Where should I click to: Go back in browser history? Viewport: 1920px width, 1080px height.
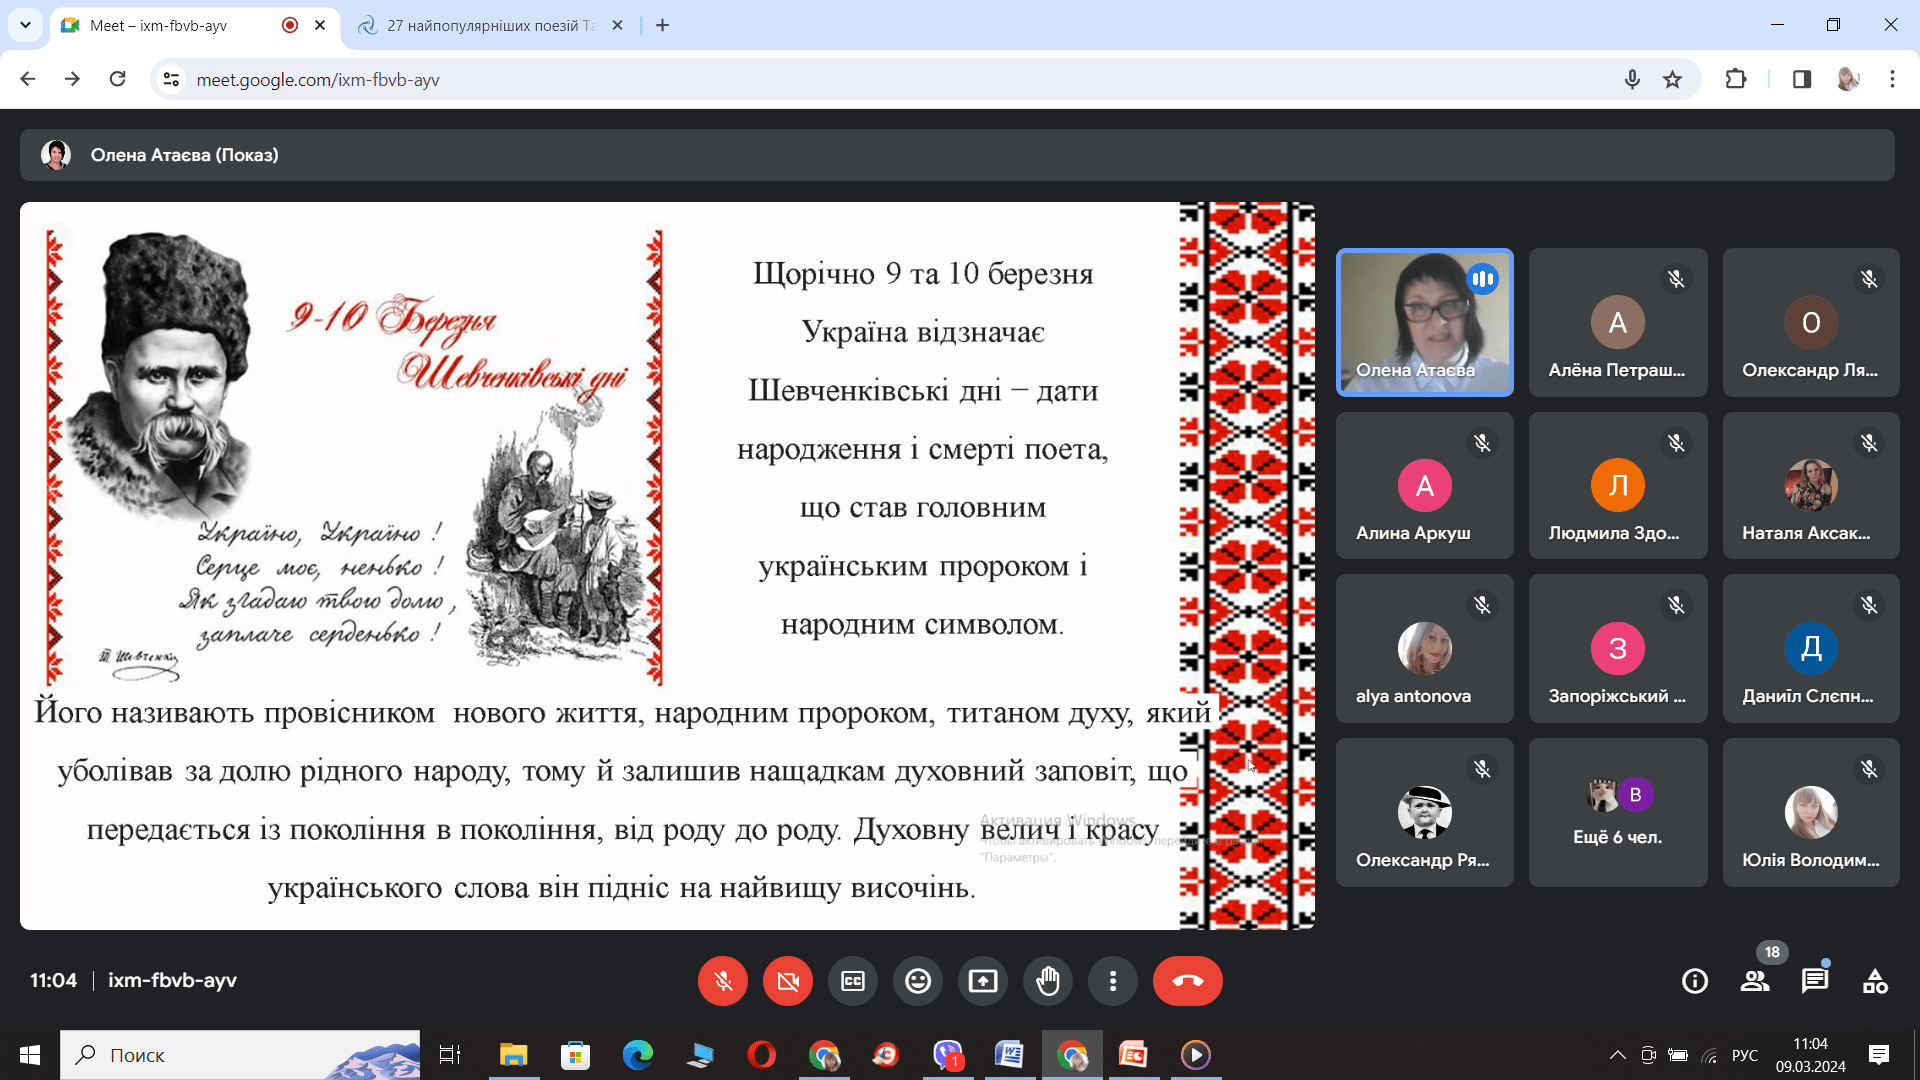tap(28, 79)
